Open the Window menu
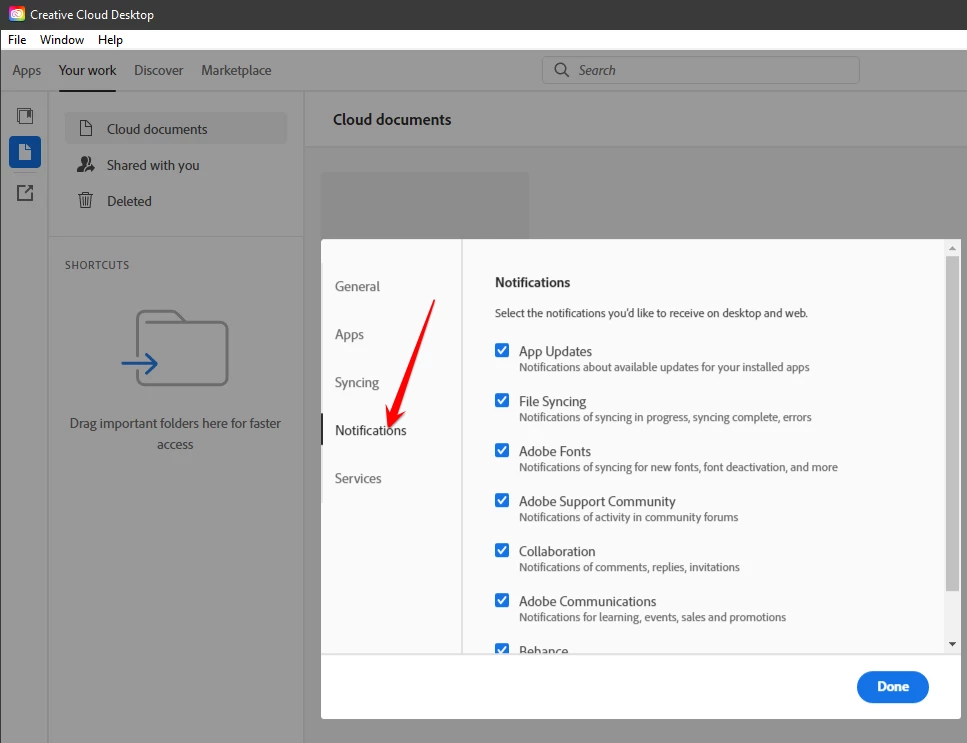The width and height of the screenshot is (967, 743). tap(62, 39)
